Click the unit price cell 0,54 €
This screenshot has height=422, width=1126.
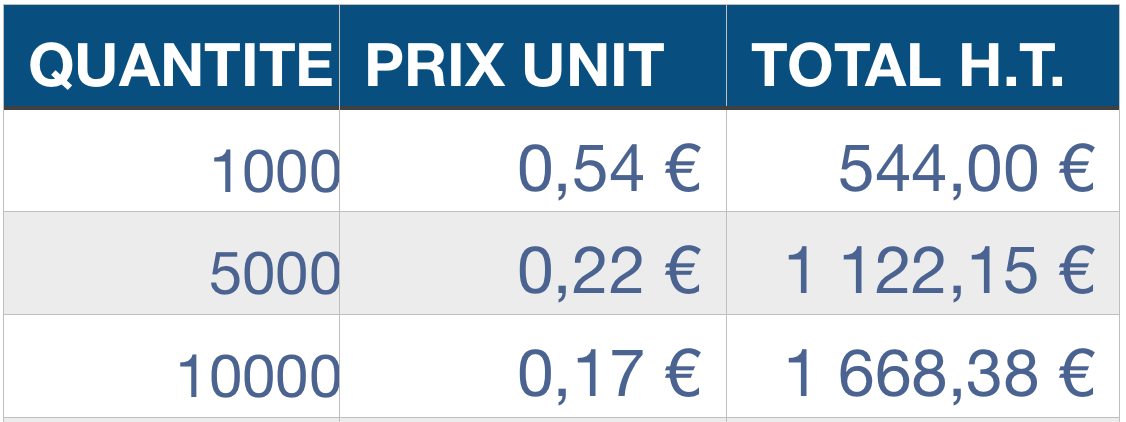pos(609,169)
